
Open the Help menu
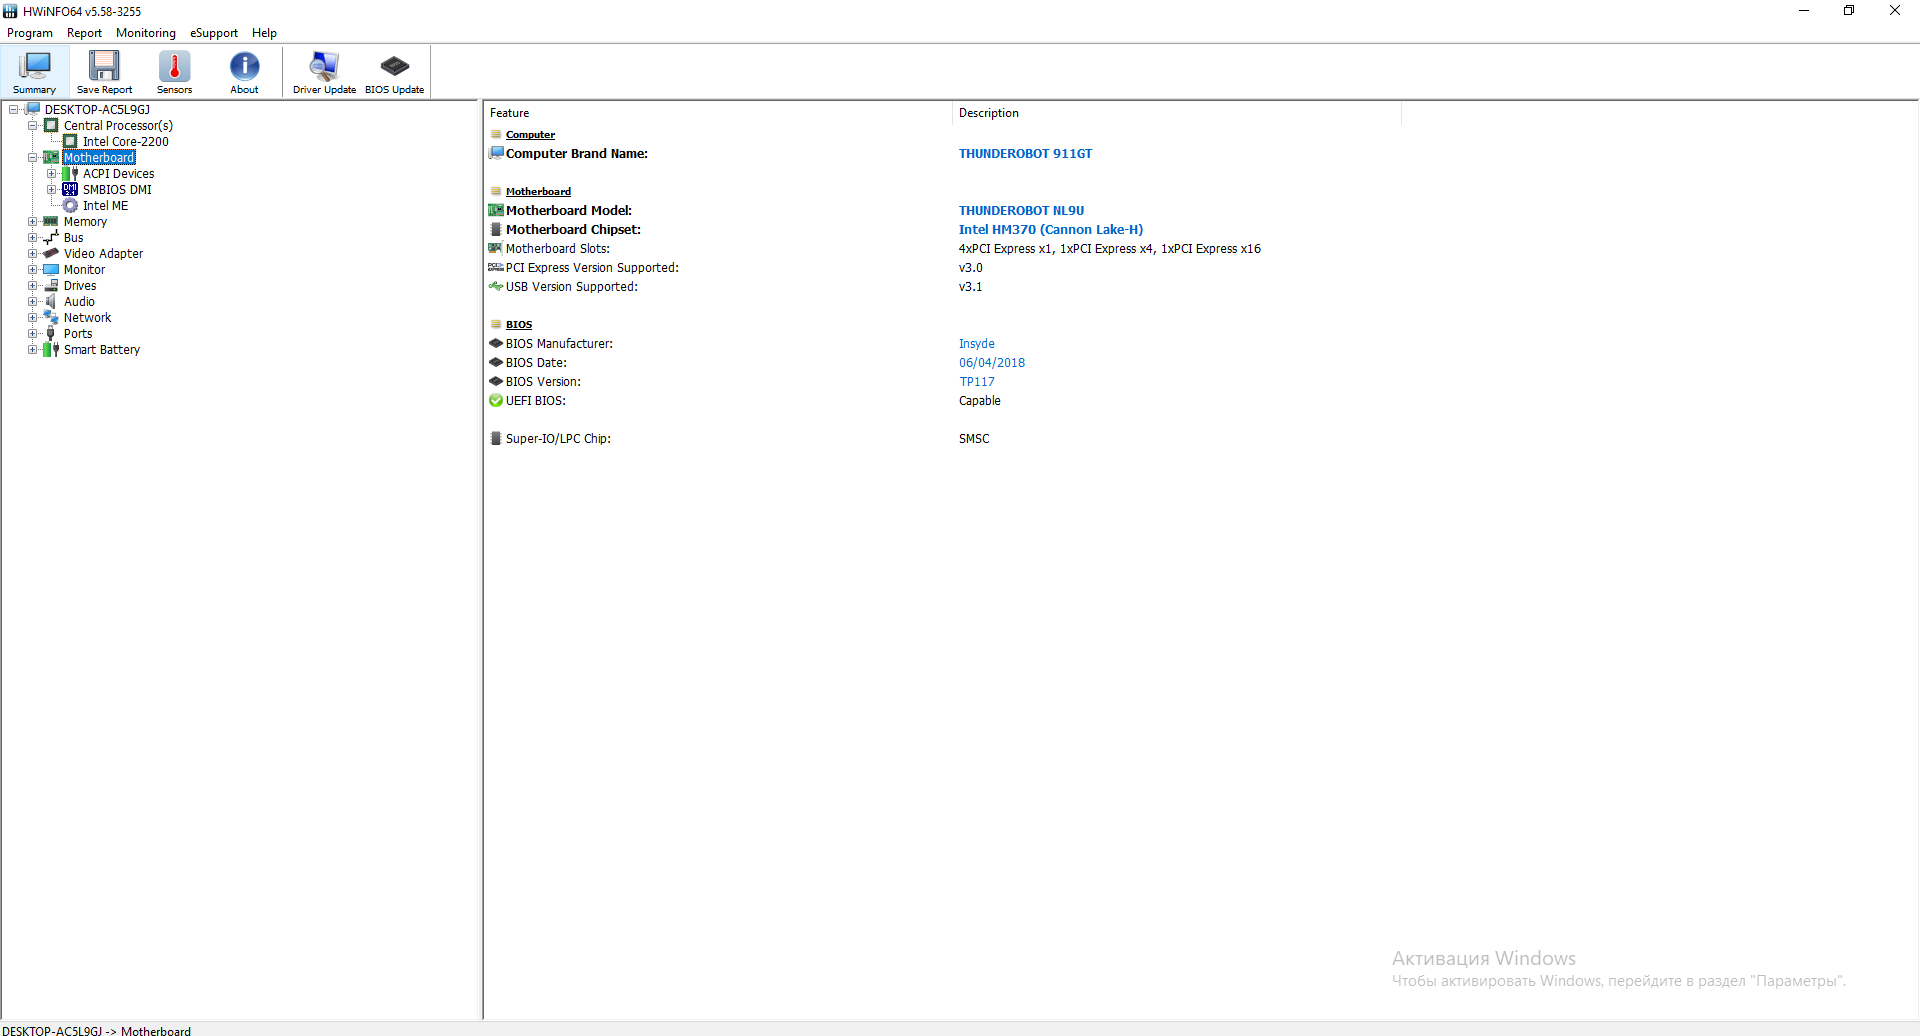click(x=264, y=33)
